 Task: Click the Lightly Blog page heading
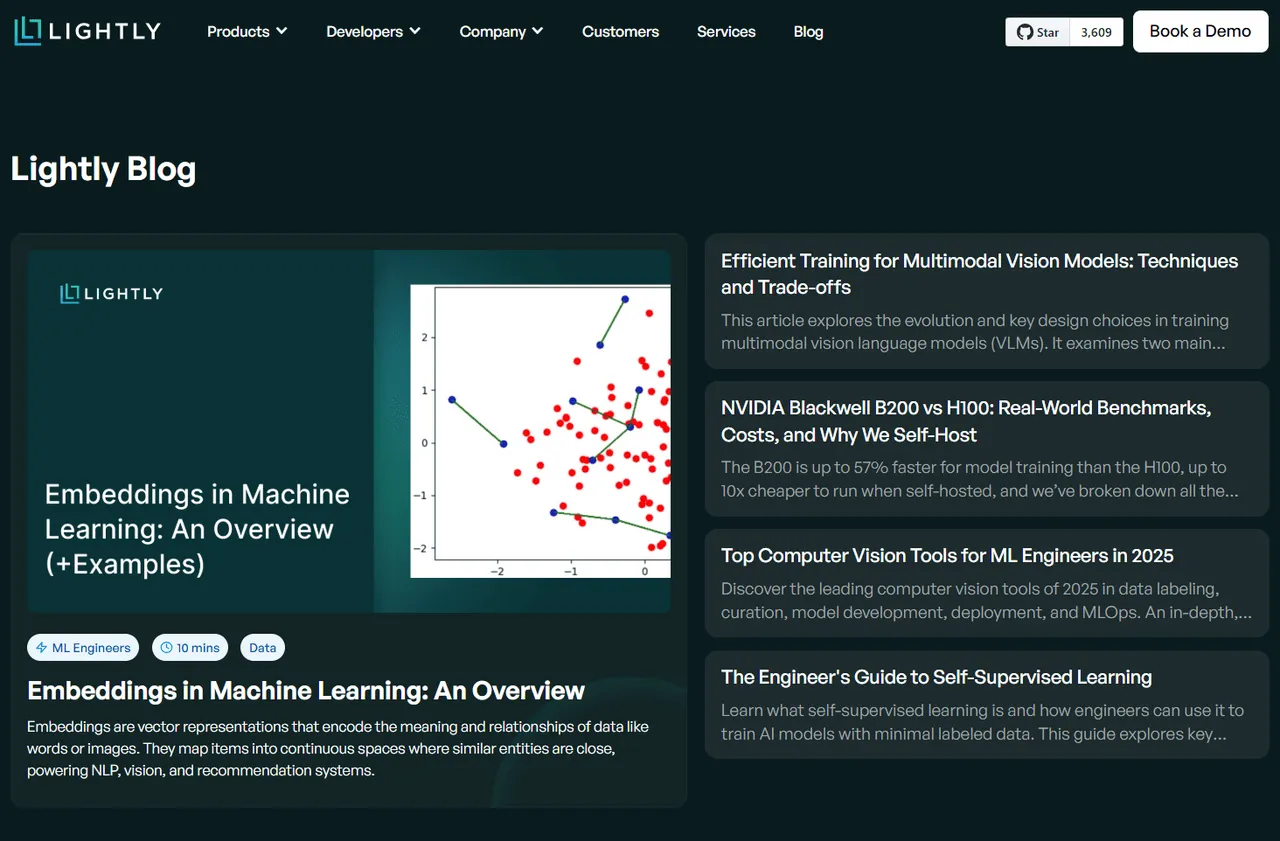point(103,169)
